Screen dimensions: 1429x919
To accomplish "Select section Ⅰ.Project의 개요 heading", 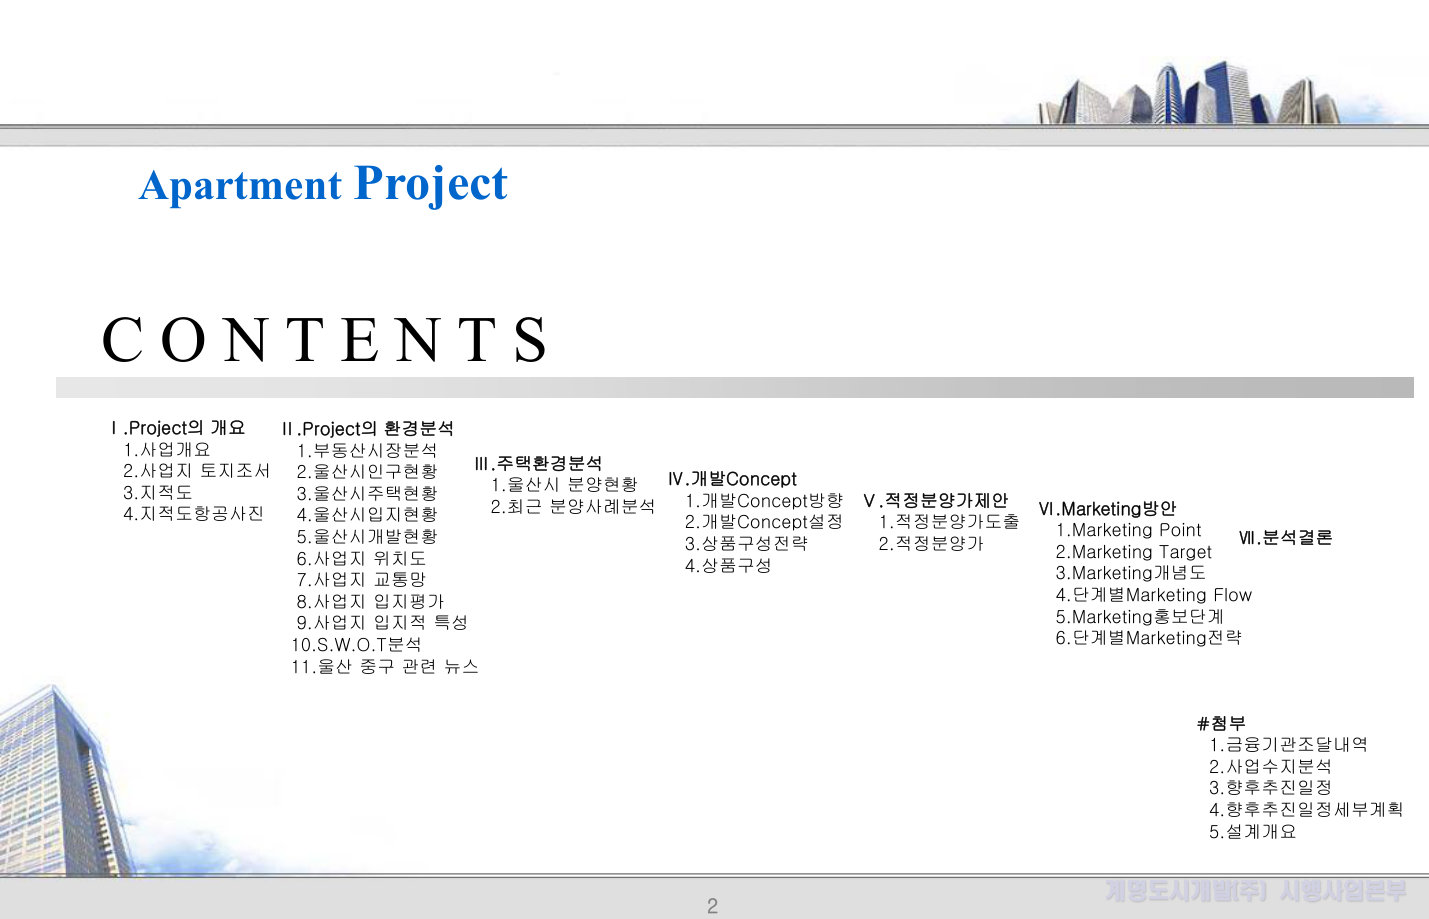I will point(178,428).
